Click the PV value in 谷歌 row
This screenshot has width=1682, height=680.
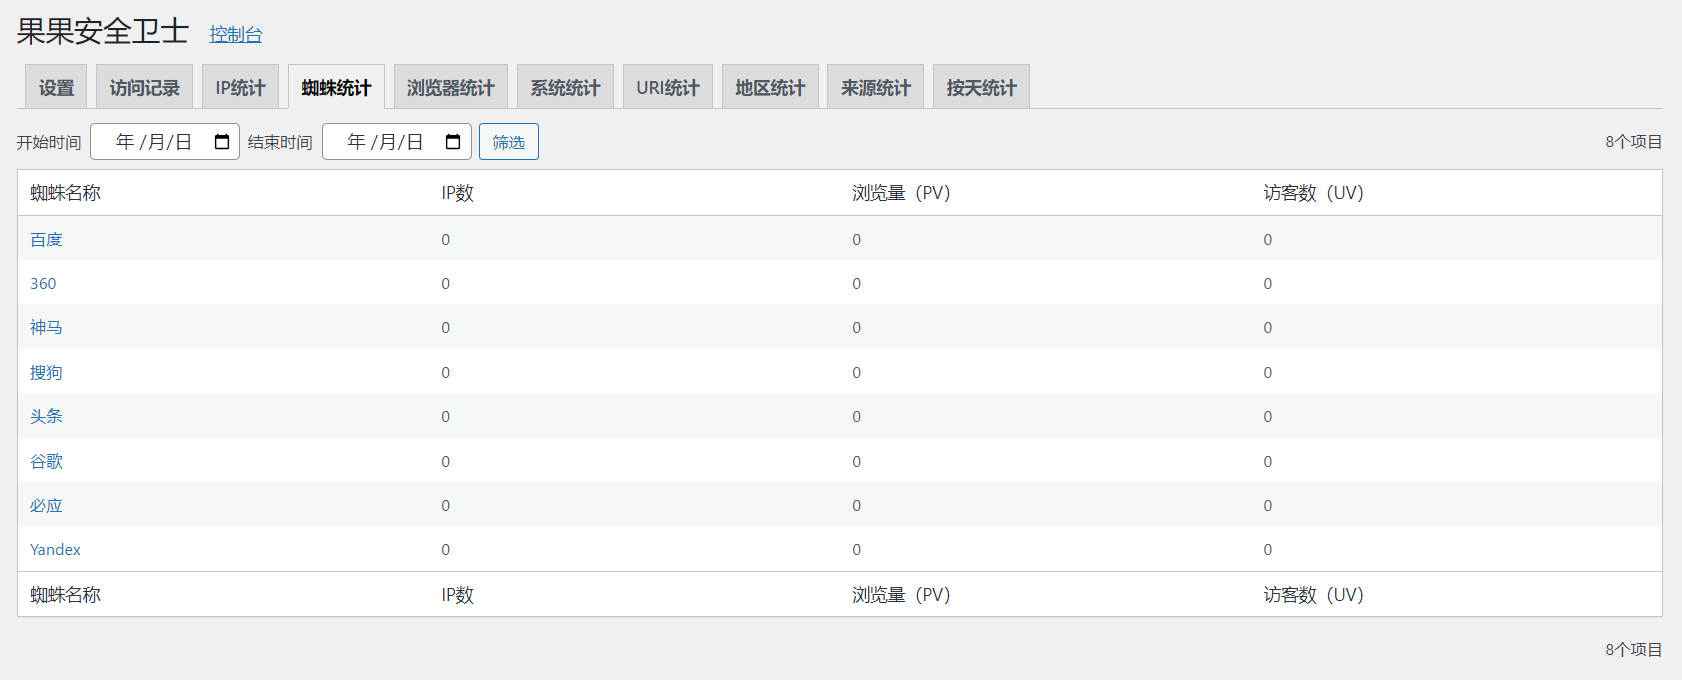click(857, 461)
